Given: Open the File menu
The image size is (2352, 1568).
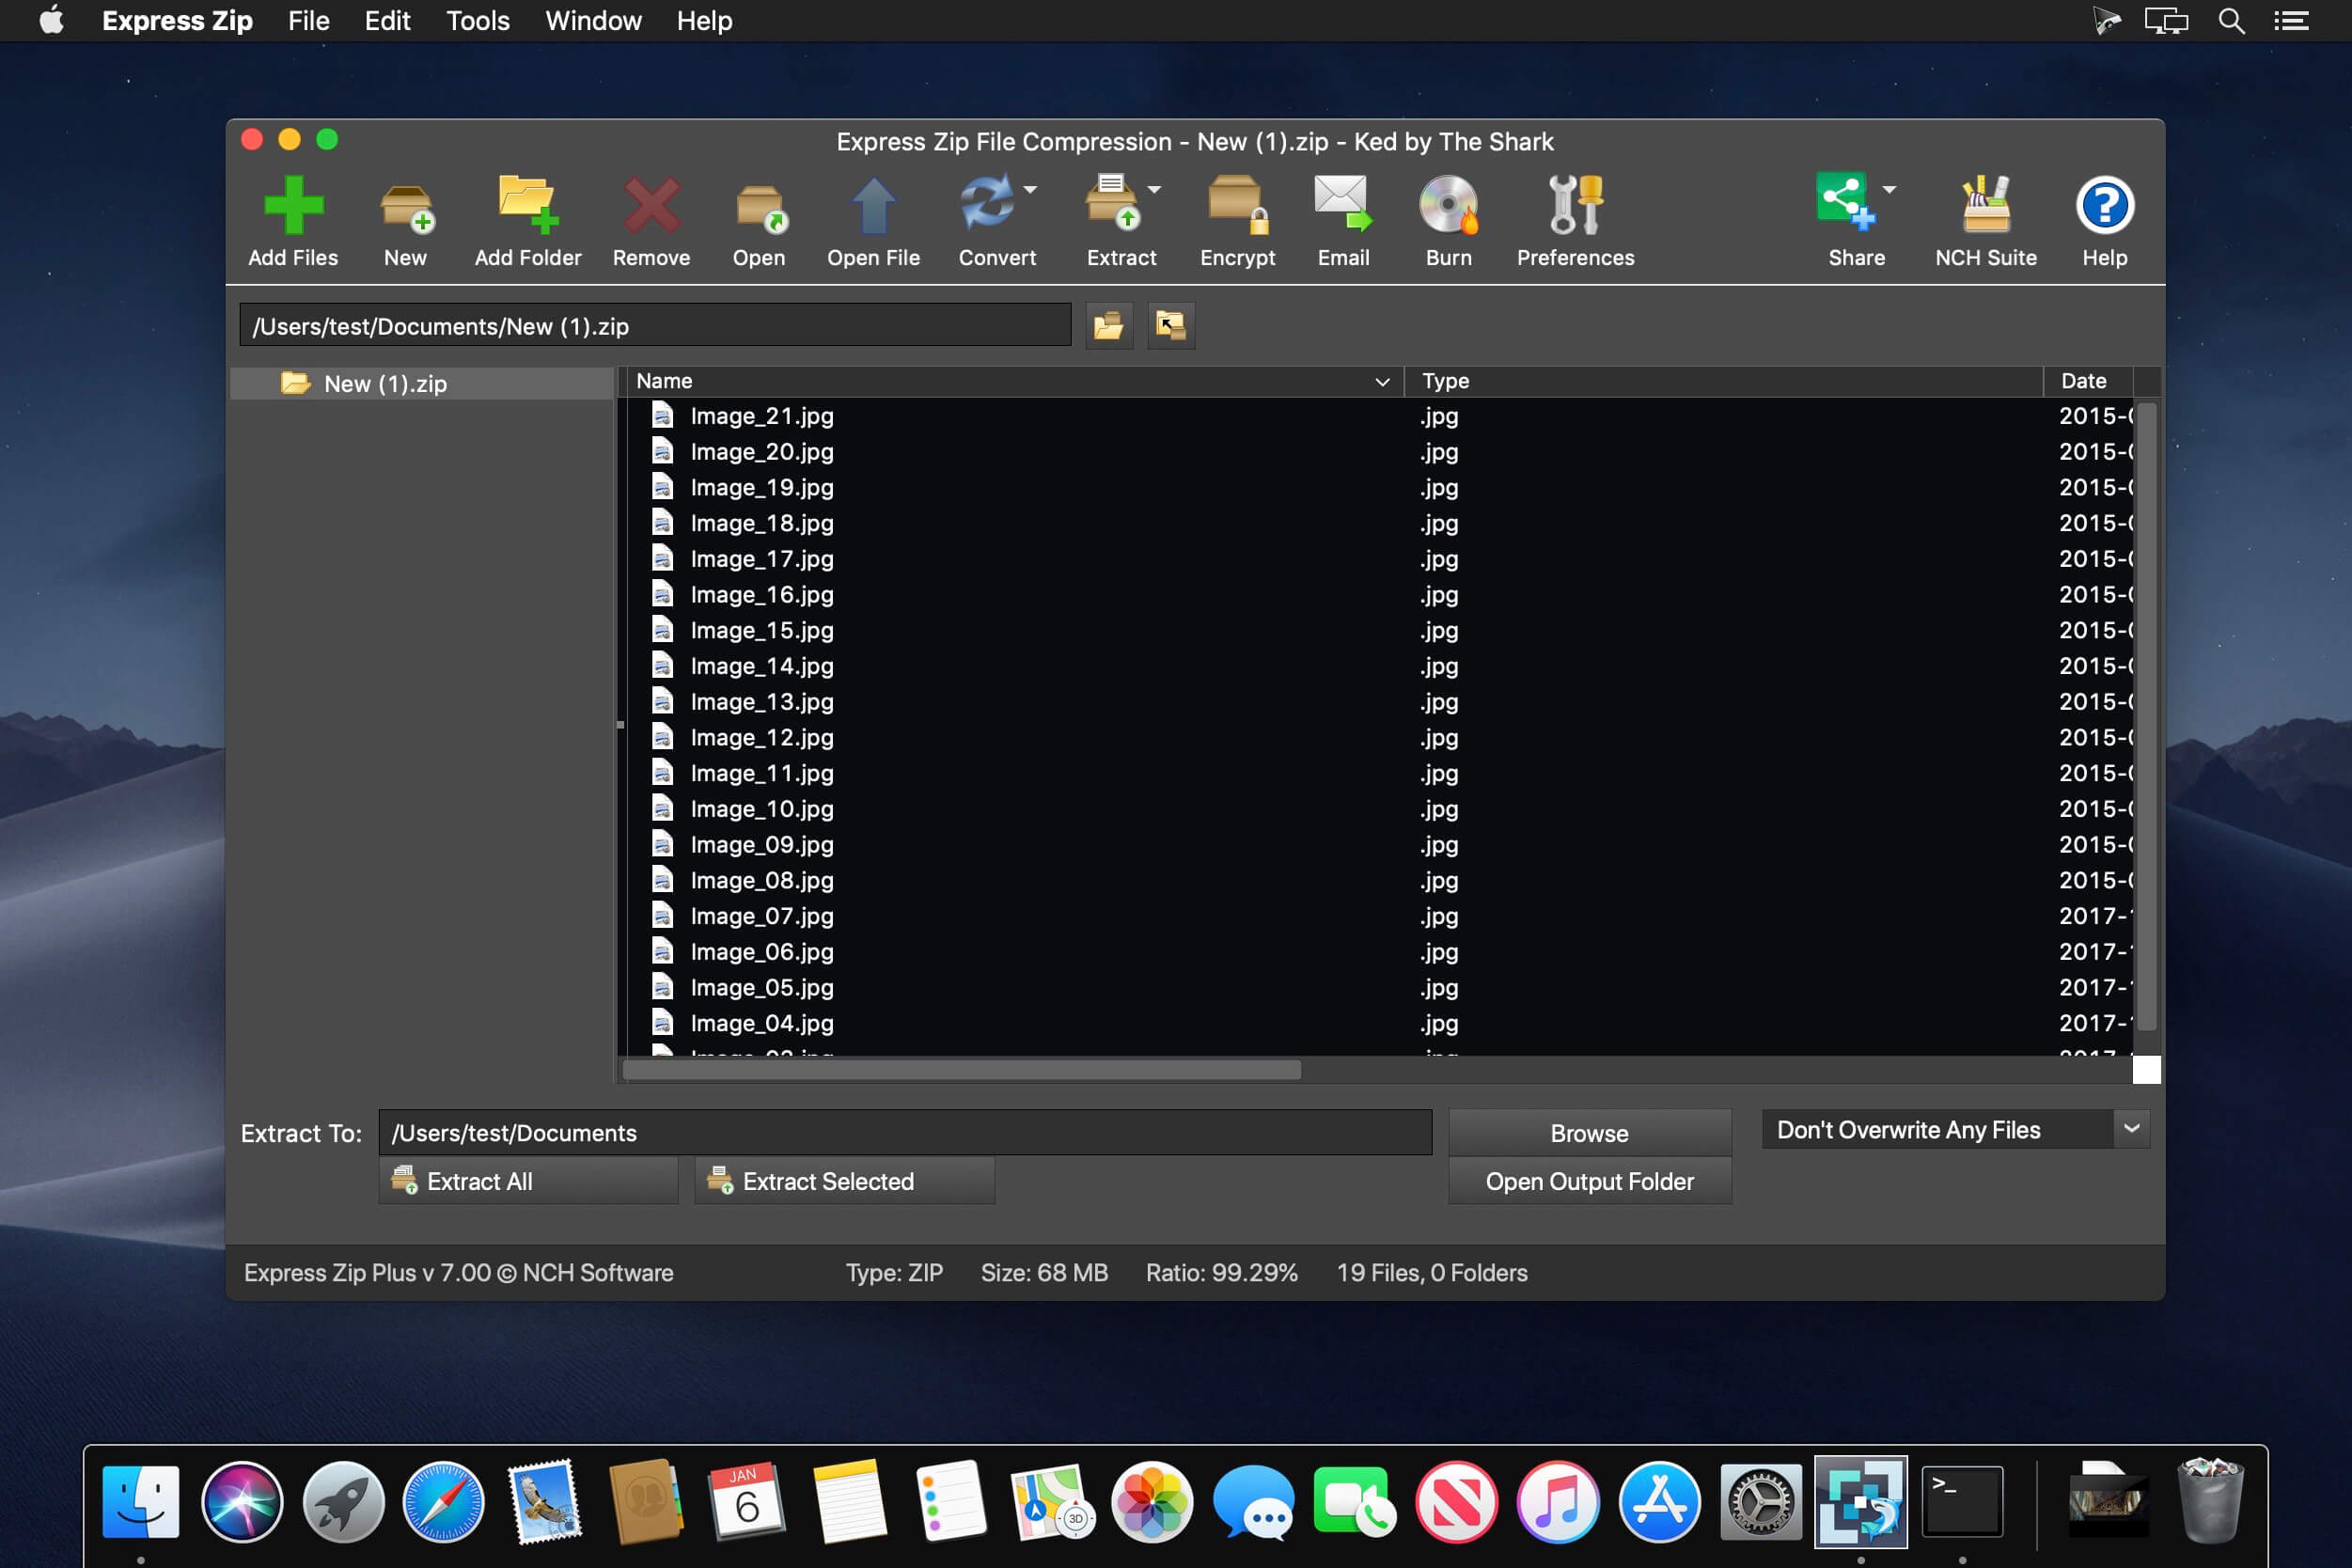Looking at the screenshot, I should coord(308,21).
